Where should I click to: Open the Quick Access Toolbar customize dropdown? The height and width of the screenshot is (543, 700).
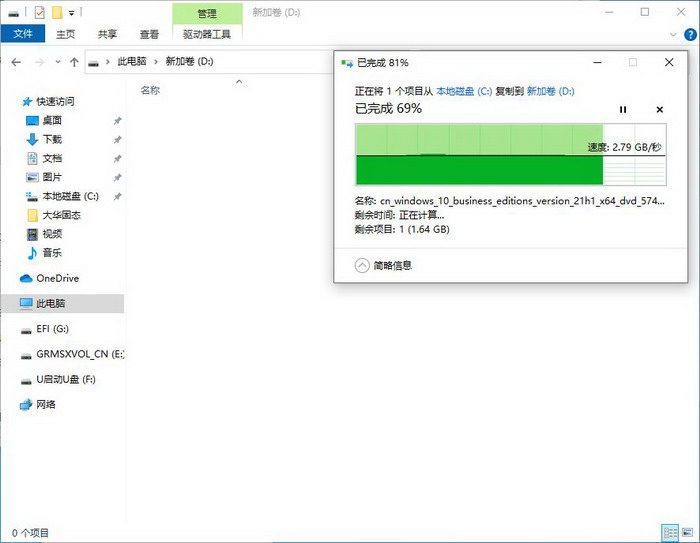click(72, 13)
